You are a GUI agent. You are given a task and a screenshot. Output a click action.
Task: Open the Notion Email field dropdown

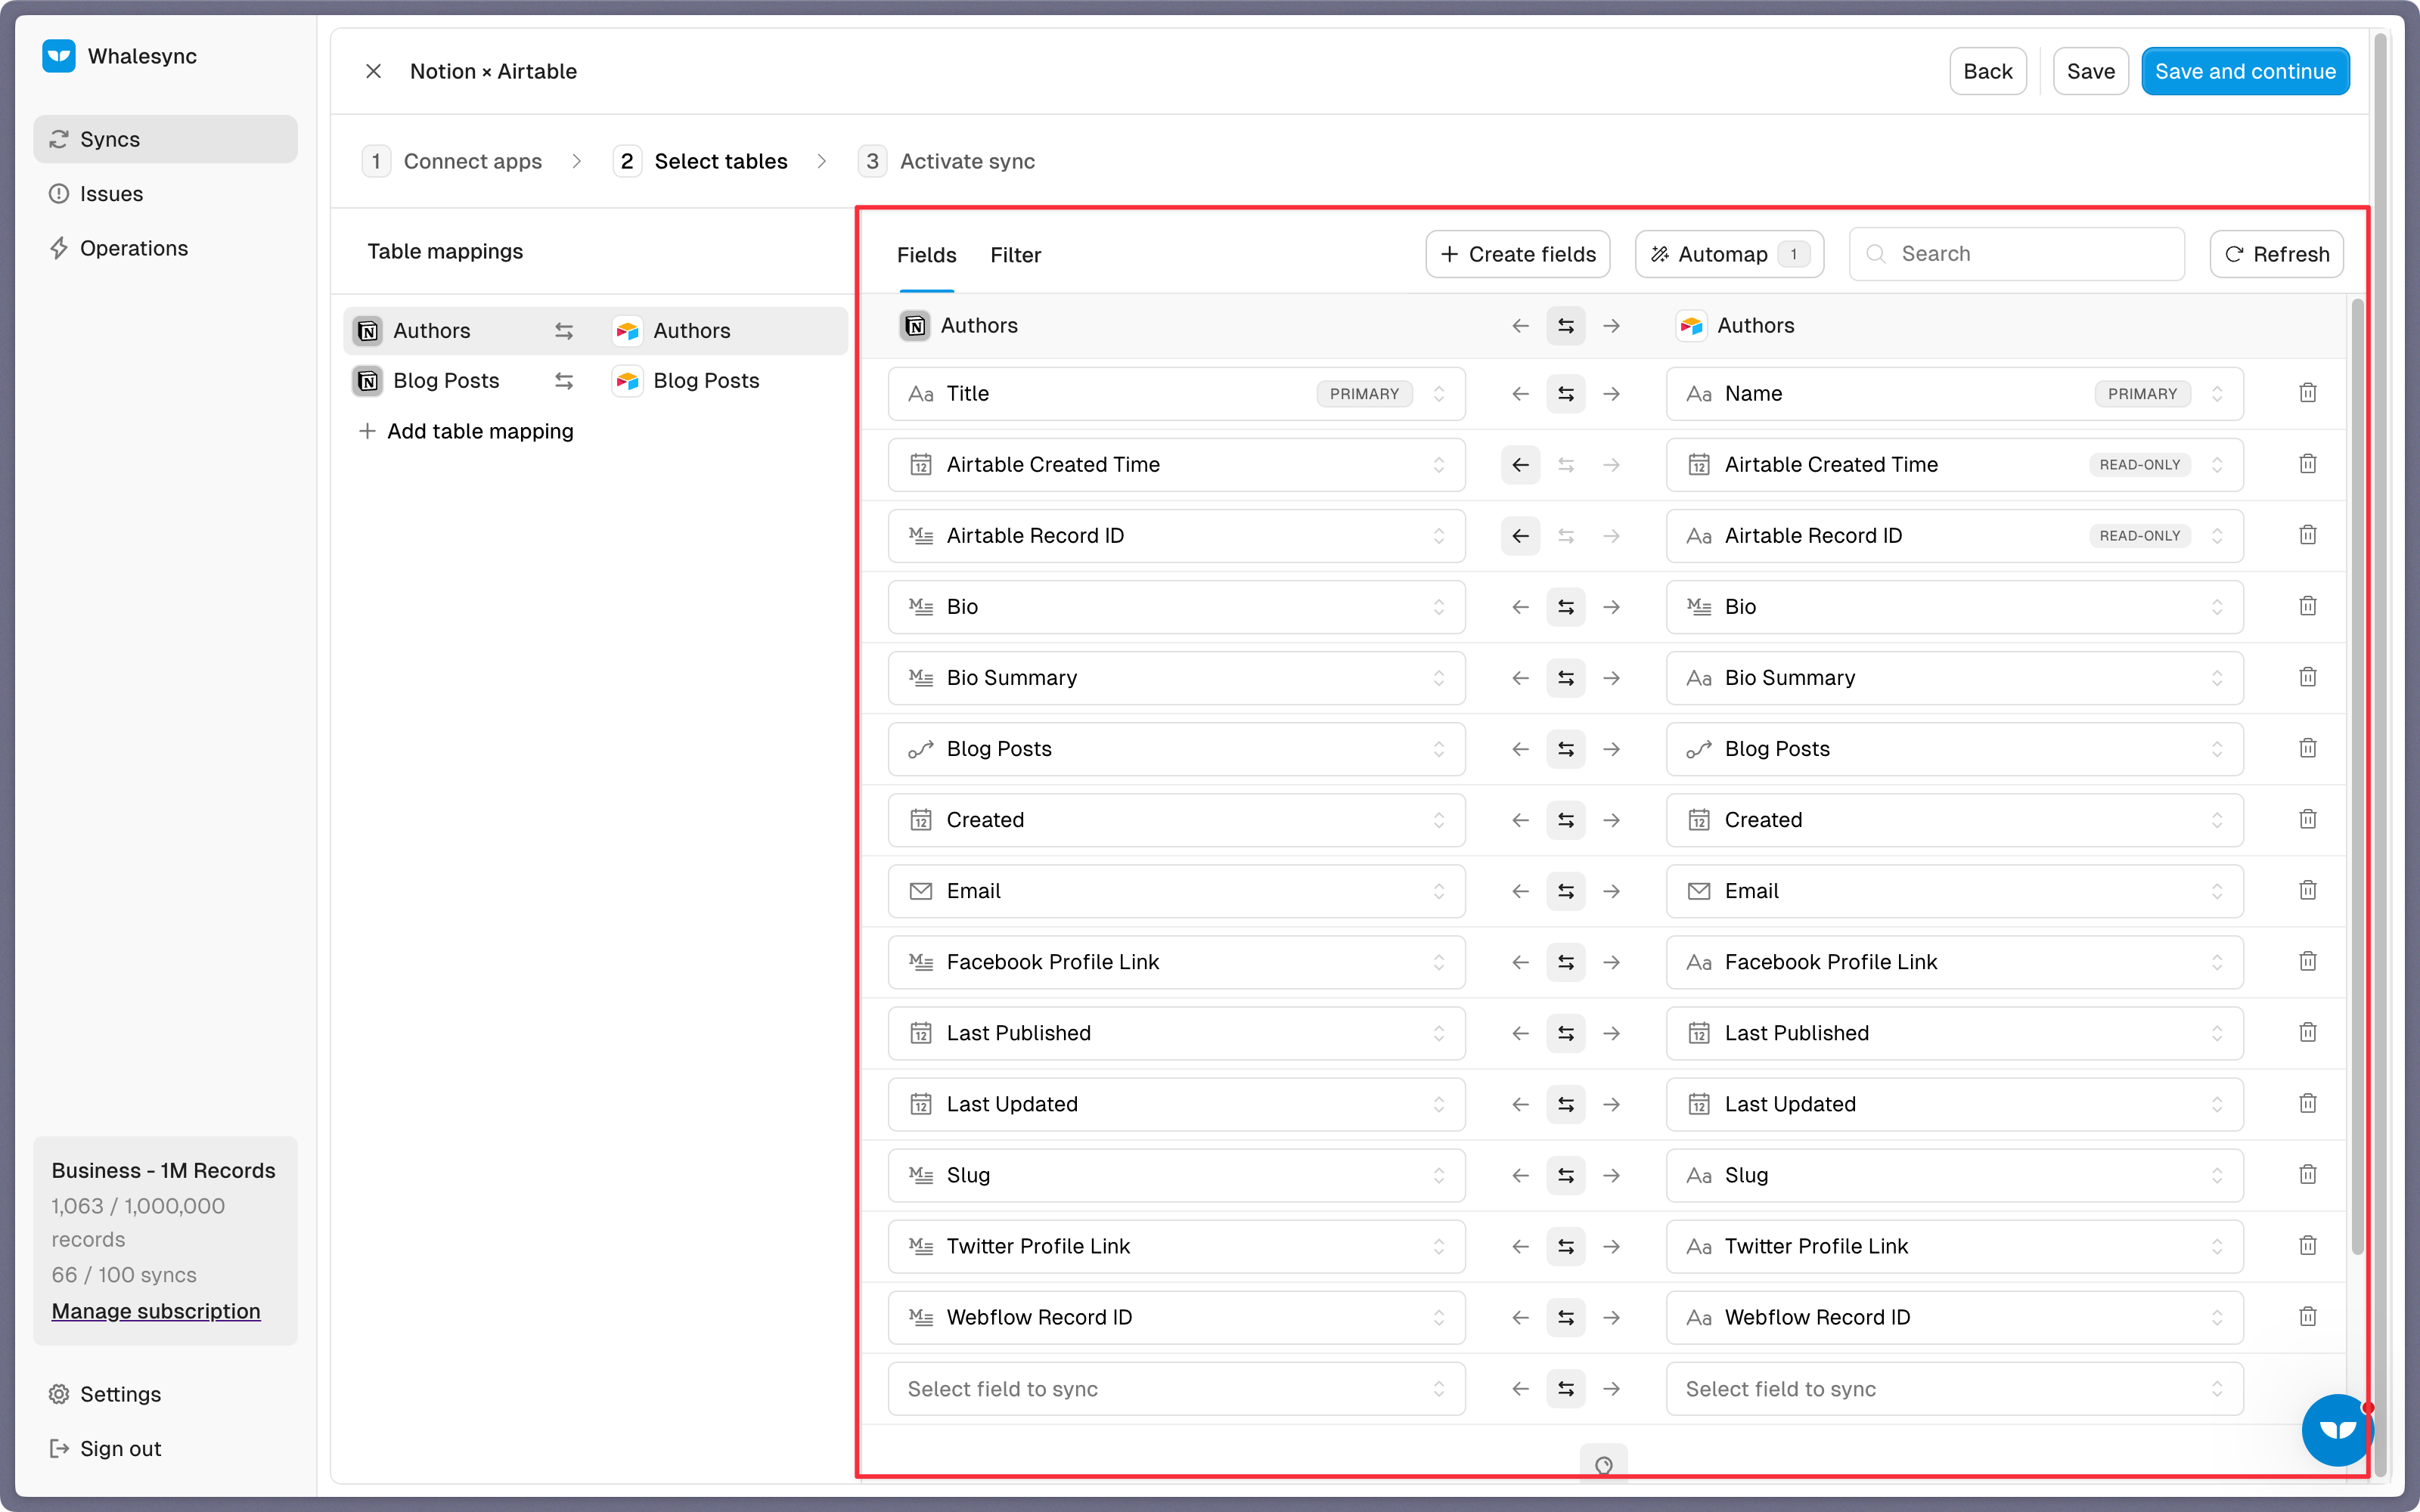[x=1176, y=891]
